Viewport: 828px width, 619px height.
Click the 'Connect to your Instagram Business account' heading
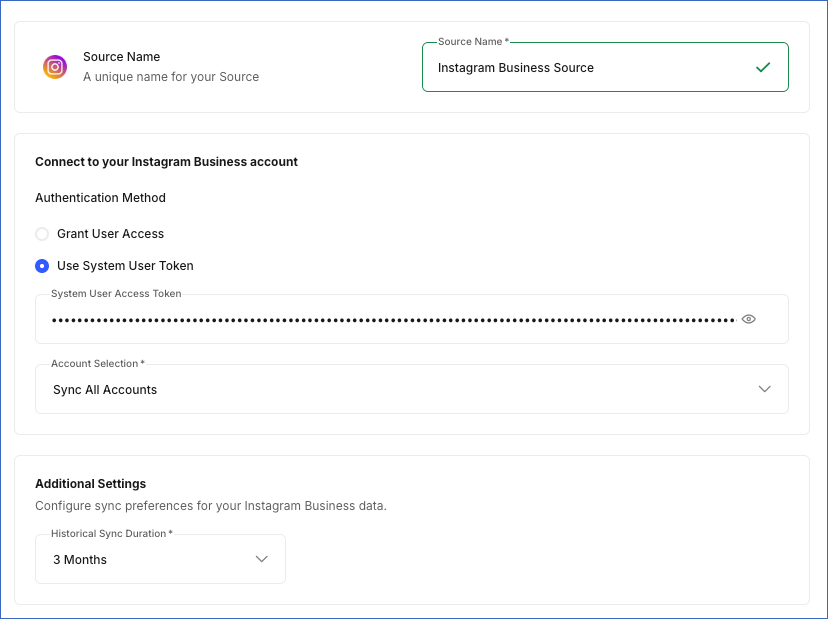pos(166,162)
